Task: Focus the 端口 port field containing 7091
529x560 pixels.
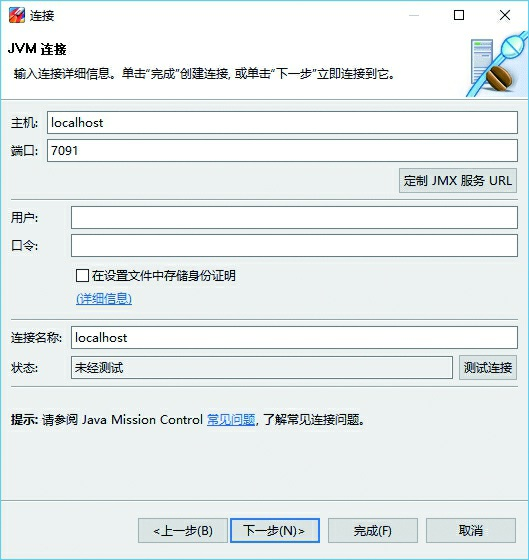Action: click(x=282, y=150)
